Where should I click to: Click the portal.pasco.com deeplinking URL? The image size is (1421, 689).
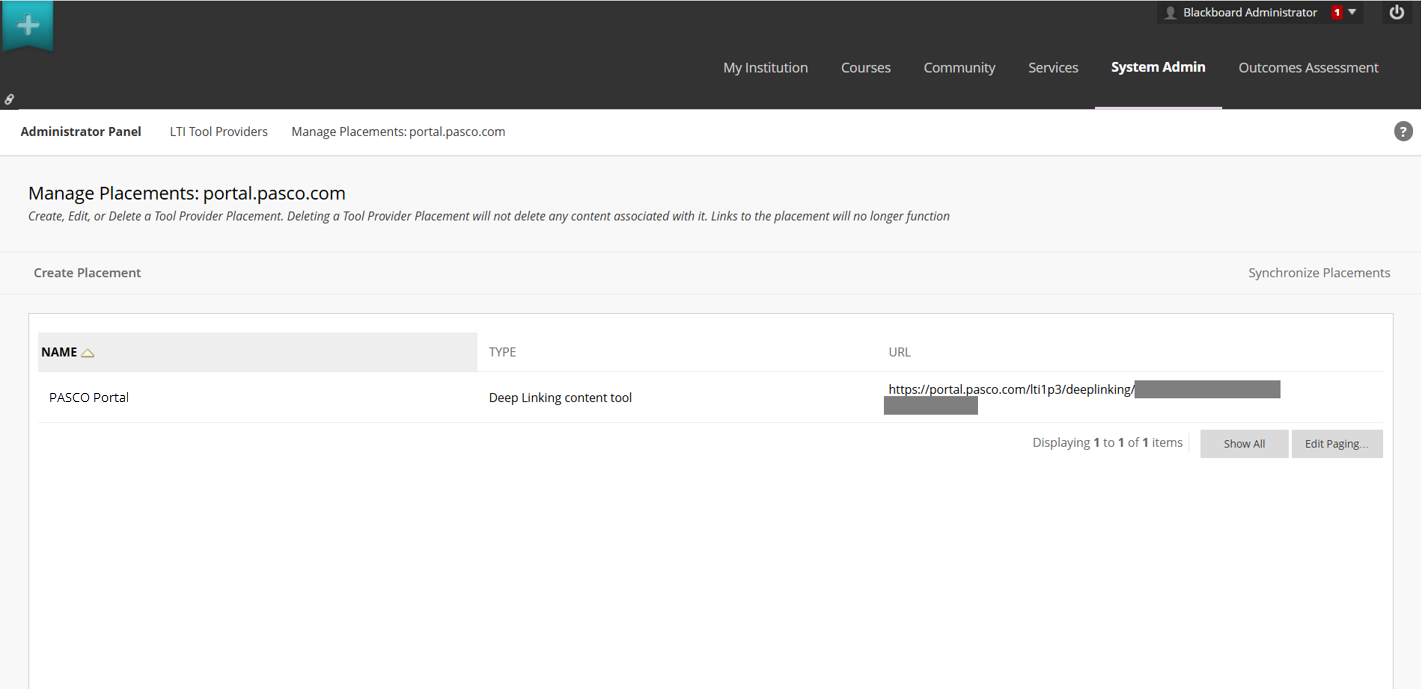pyautogui.click(x=1011, y=390)
